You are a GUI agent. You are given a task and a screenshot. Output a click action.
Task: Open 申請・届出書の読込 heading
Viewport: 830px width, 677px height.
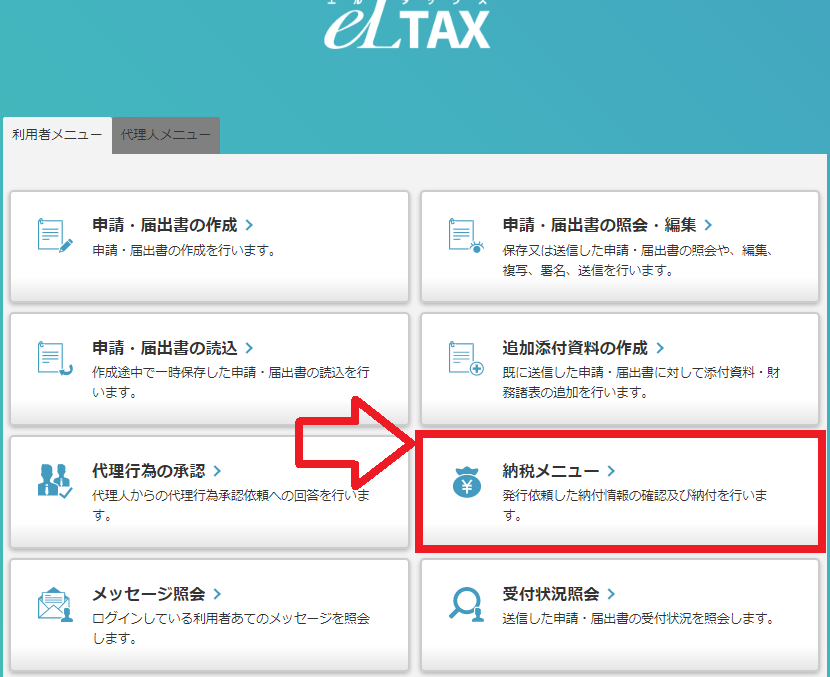tap(165, 348)
